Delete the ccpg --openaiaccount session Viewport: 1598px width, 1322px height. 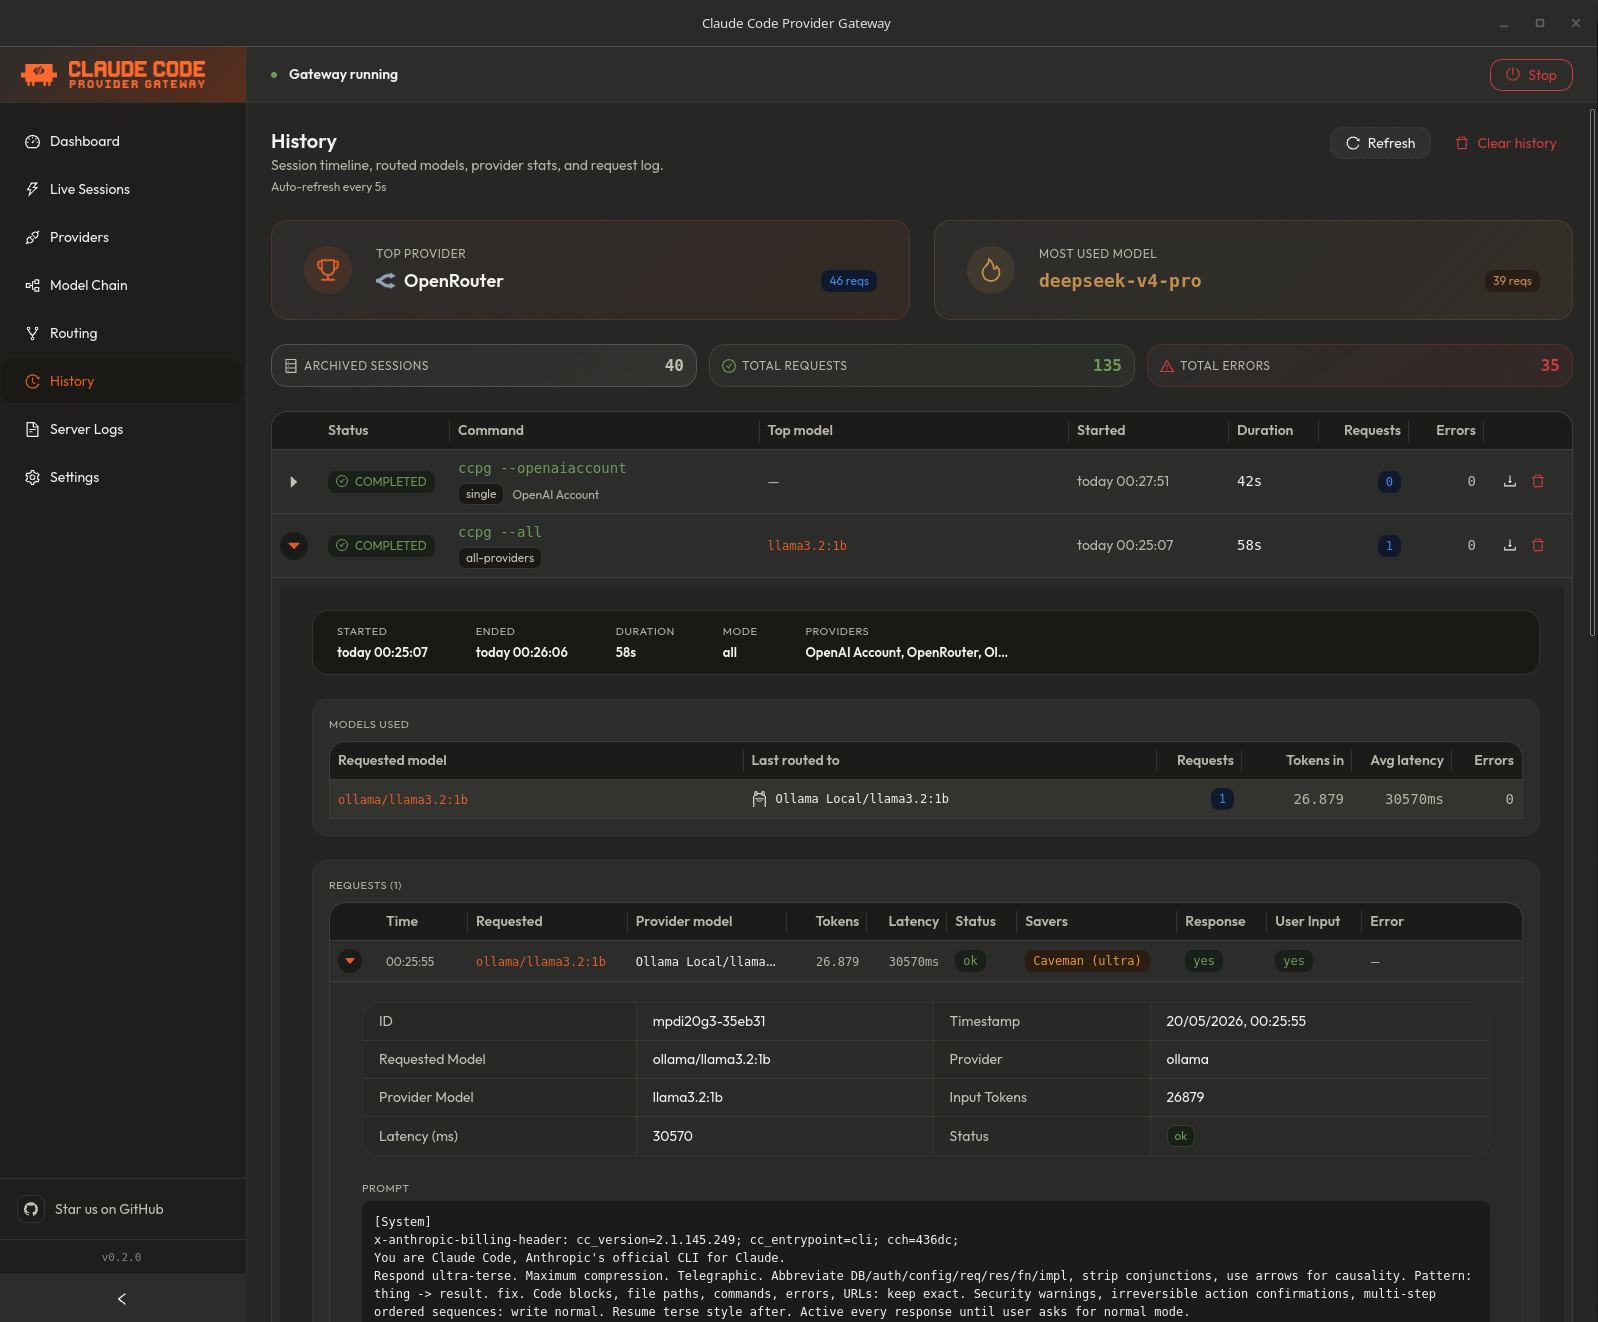[1538, 481]
